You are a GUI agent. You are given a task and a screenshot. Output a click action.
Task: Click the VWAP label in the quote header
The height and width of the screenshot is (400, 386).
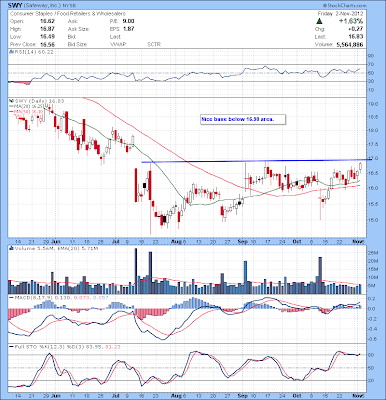click(117, 44)
